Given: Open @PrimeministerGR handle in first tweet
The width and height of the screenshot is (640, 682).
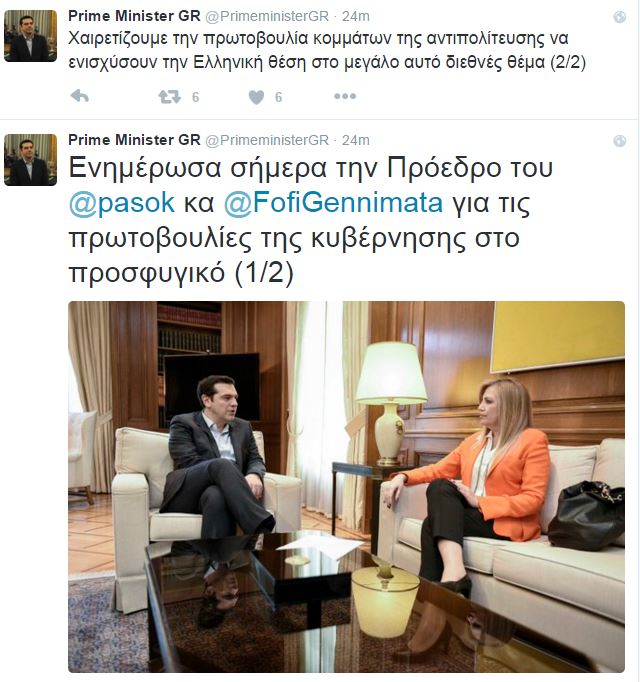Looking at the screenshot, I should click(267, 17).
